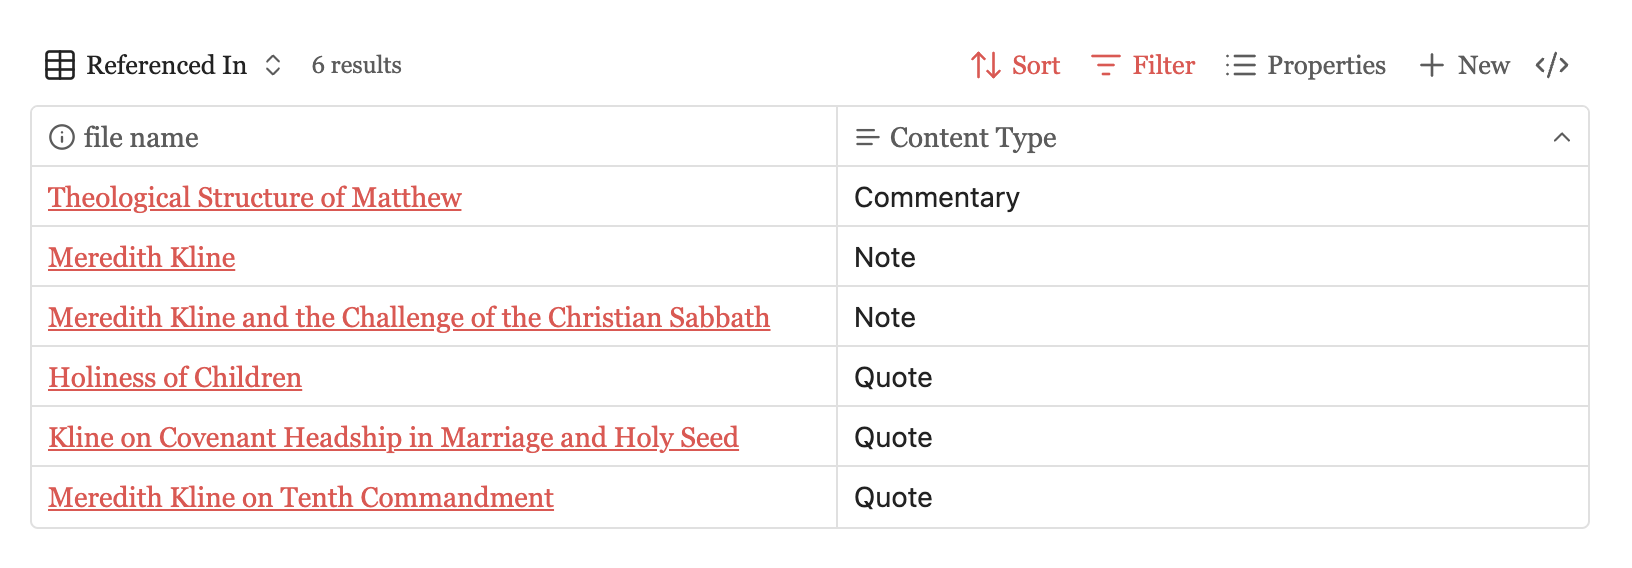Image resolution: width=1632 pixels, height=568 pixels.
Task: Open the embed code view icon
Action: pyautogui.click(x=1552, y=65)
